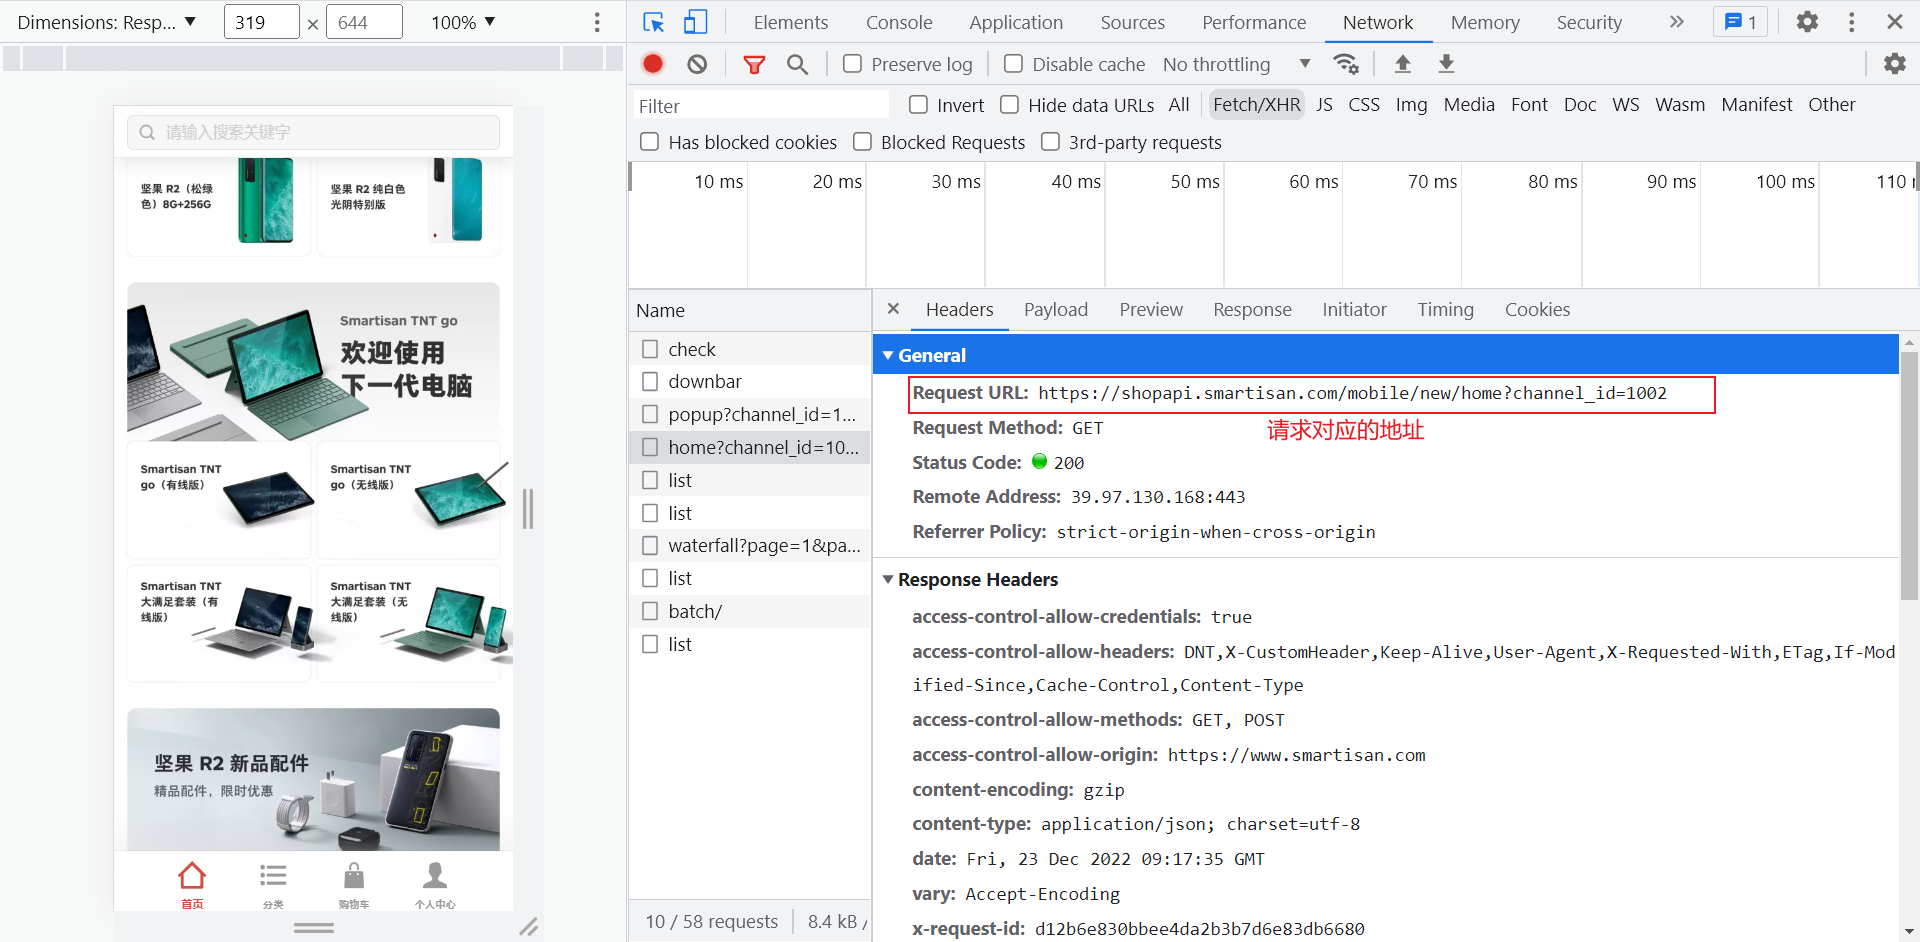
Task: Enable Disable cache checkbox
Action: (x=1013, y=64)
